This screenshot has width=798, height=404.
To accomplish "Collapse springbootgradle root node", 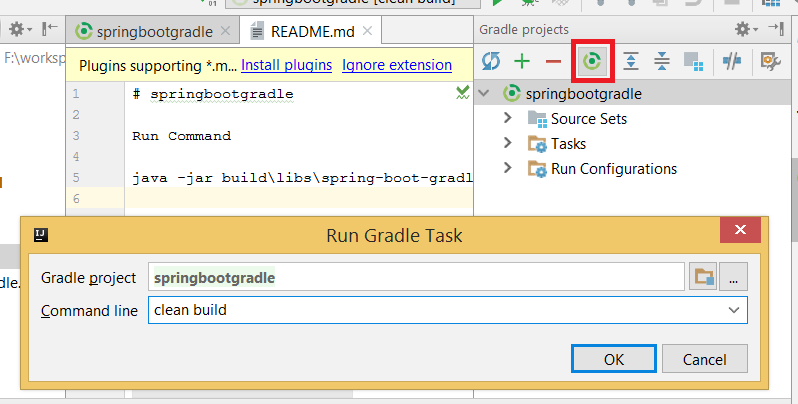I will pyautogui.click(x=484, y=94).
